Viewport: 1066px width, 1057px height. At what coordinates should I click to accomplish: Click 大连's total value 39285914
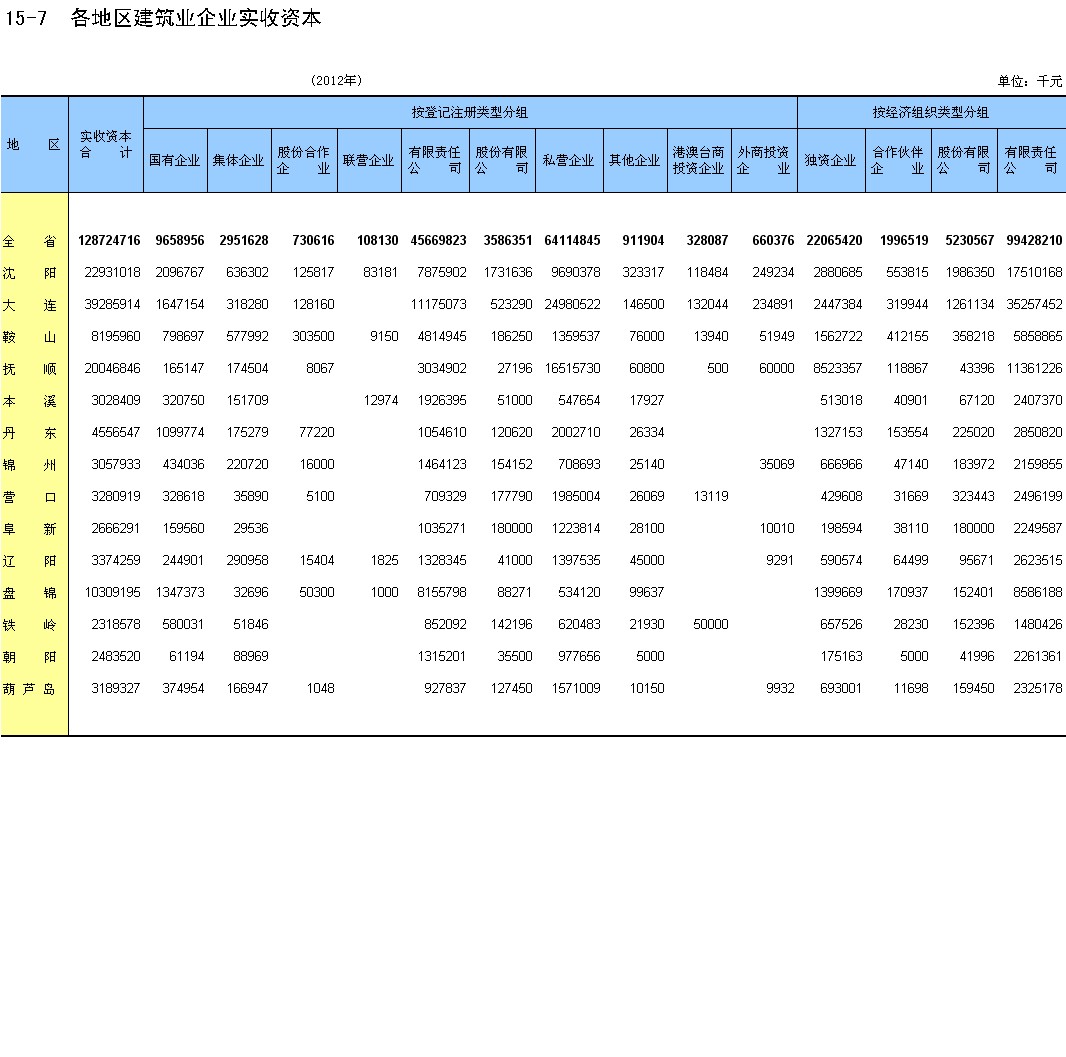[112, 305]
